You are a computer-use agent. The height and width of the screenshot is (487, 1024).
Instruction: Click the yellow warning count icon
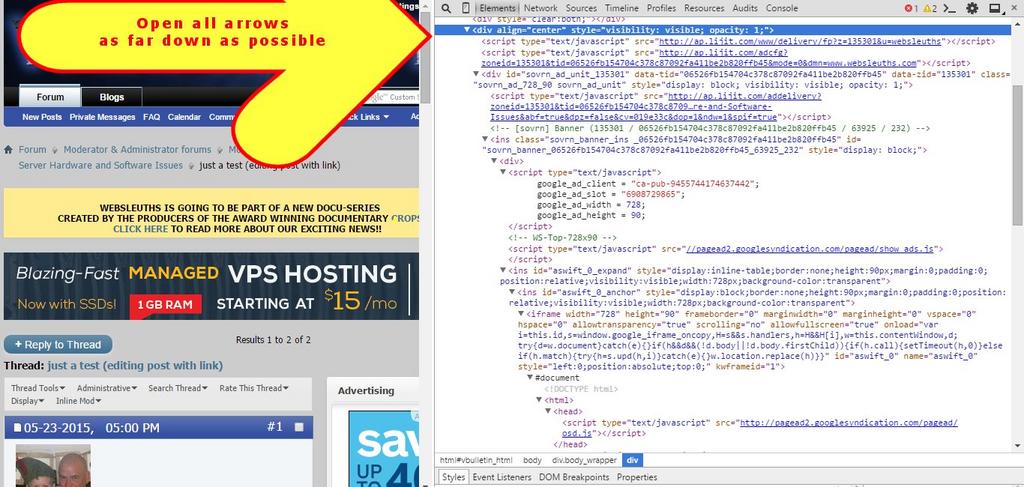(x=929, y=8)
